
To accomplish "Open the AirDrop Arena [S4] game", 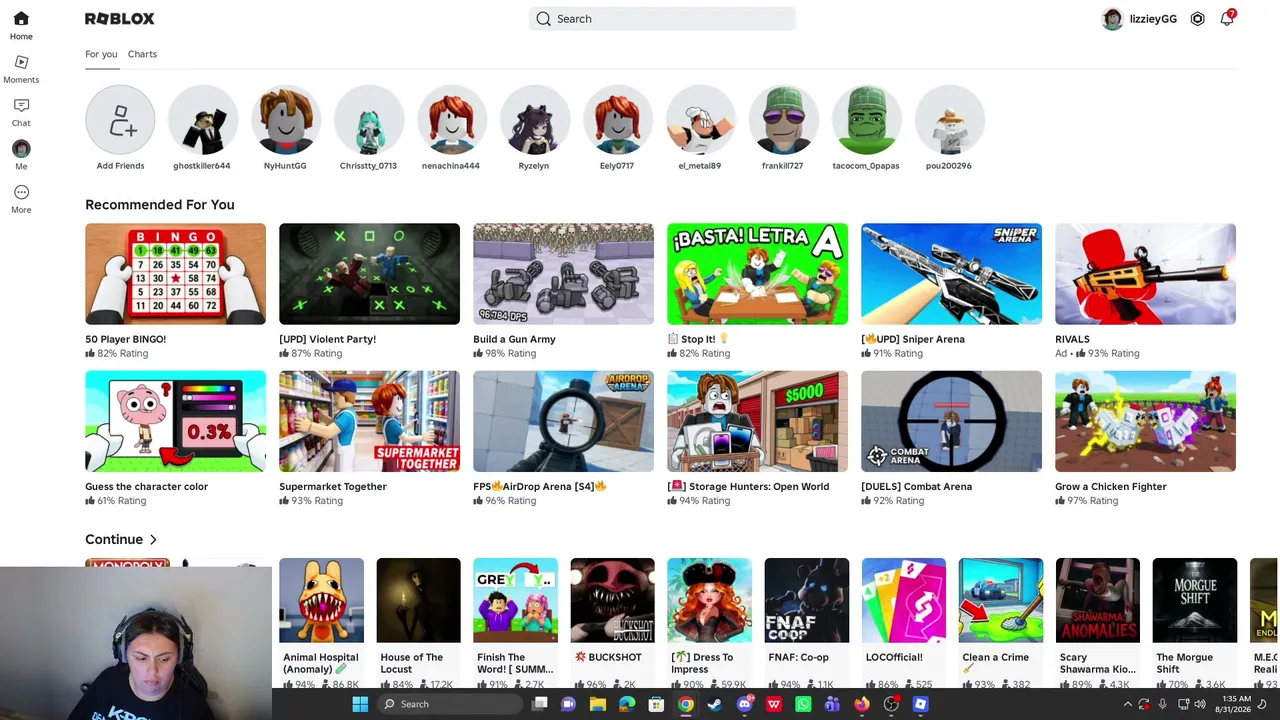I will point(563,421).
